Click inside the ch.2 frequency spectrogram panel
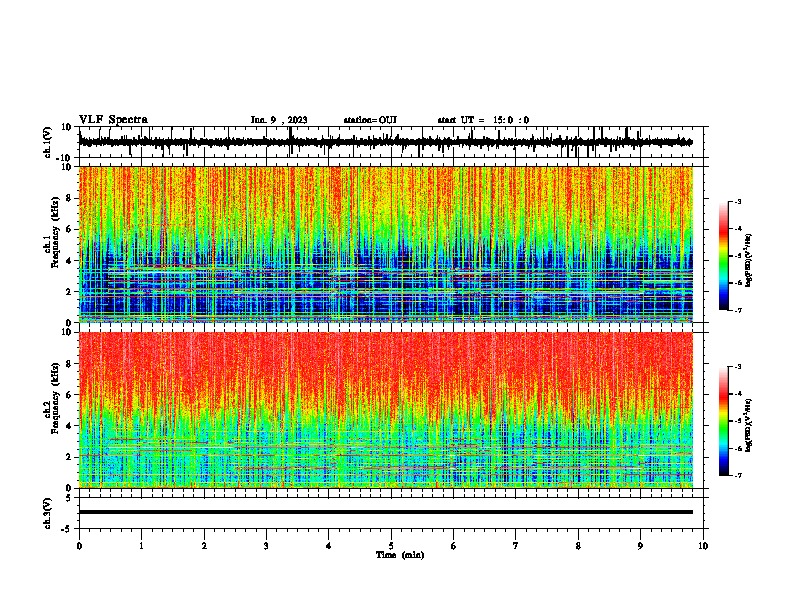792x612 pixels. click(x=385, y=410)
